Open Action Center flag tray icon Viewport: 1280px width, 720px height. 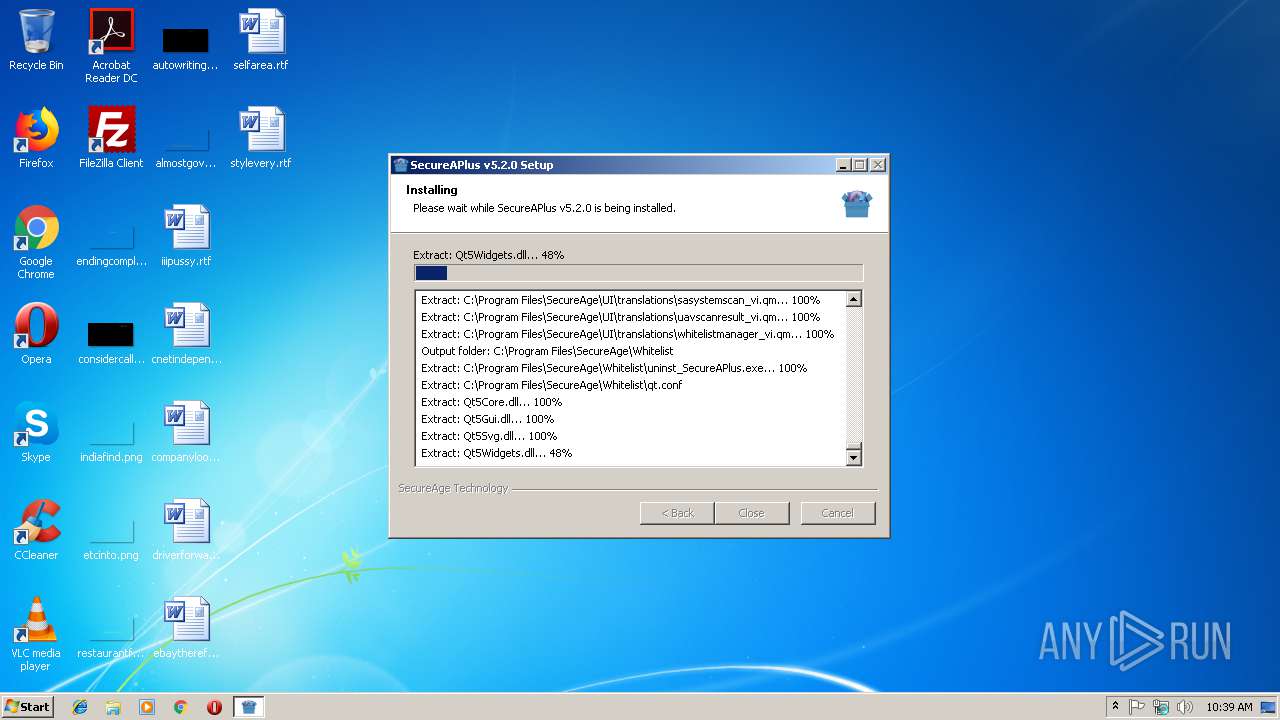1137,707
